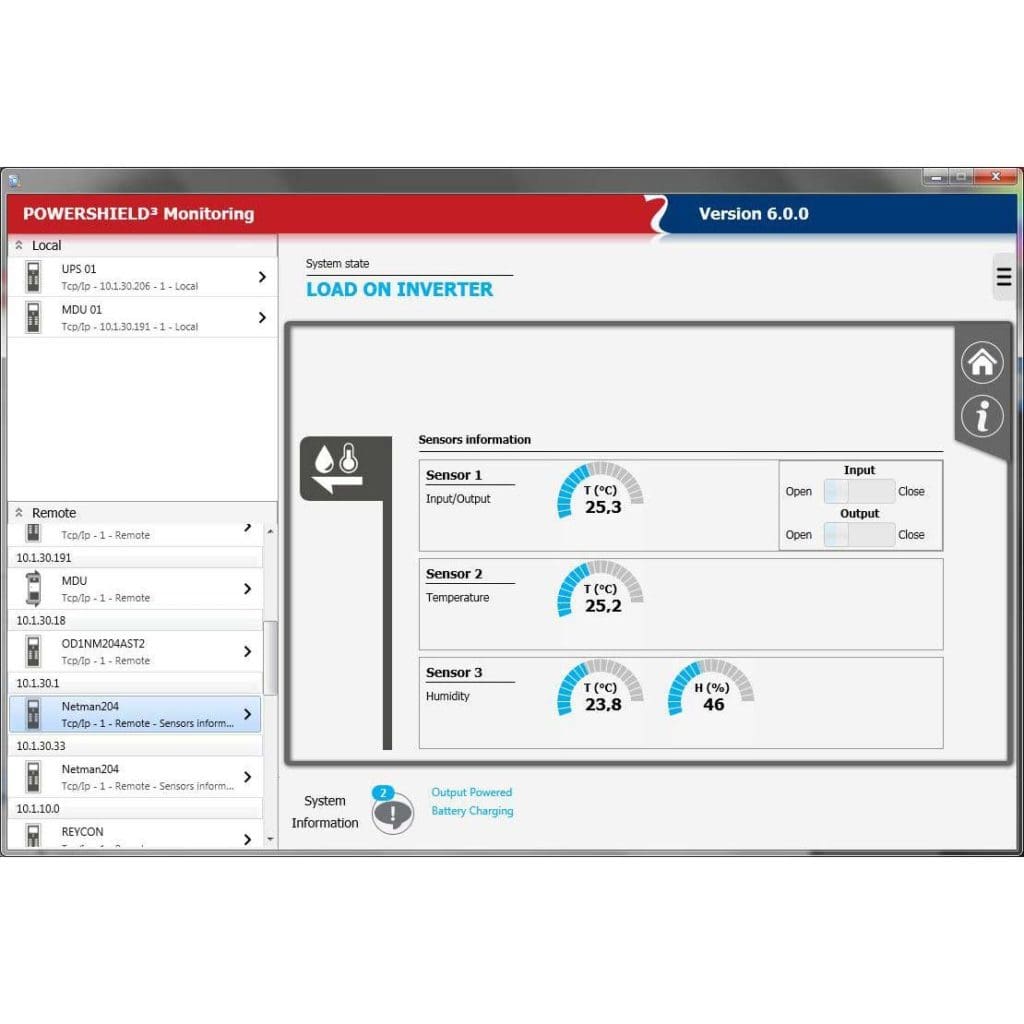1024x1024 pixels.
Task: Minimize the PowerShield window
Action: [936, 177]
